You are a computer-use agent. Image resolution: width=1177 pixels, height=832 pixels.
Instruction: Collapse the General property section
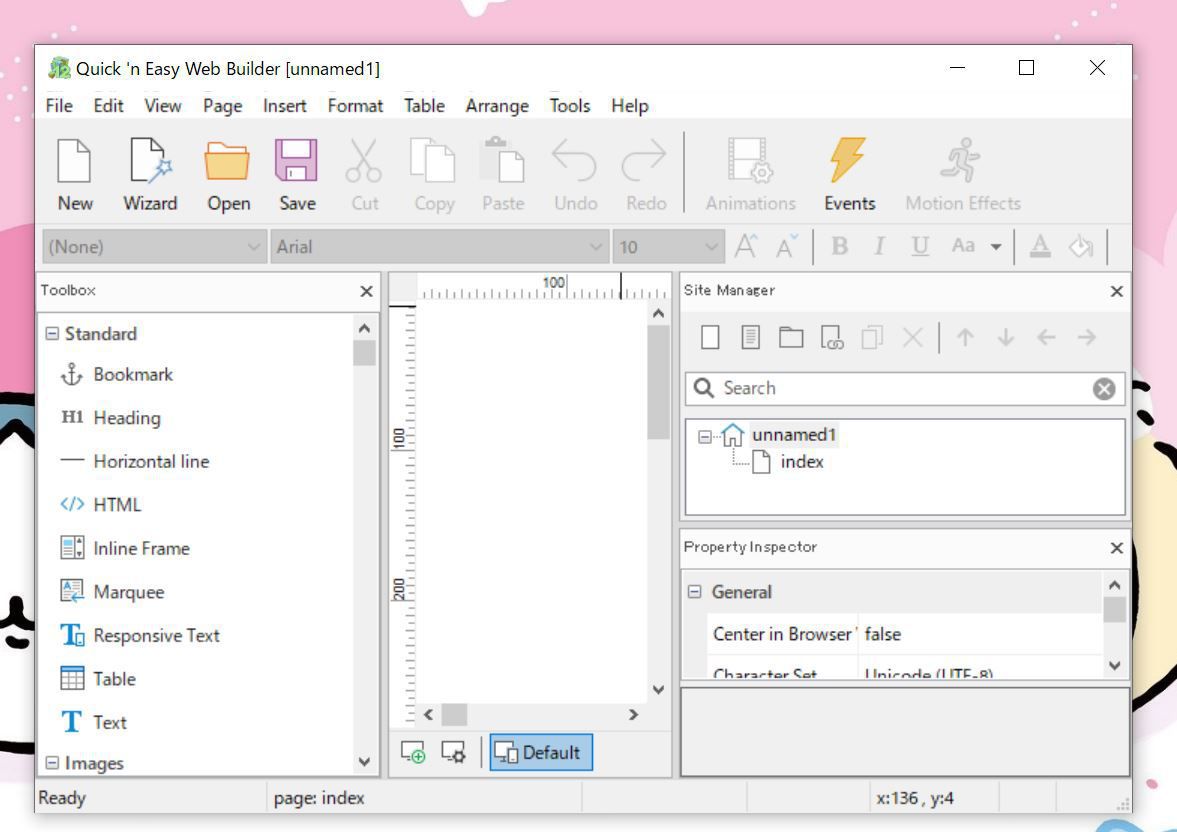click(695, 592)
